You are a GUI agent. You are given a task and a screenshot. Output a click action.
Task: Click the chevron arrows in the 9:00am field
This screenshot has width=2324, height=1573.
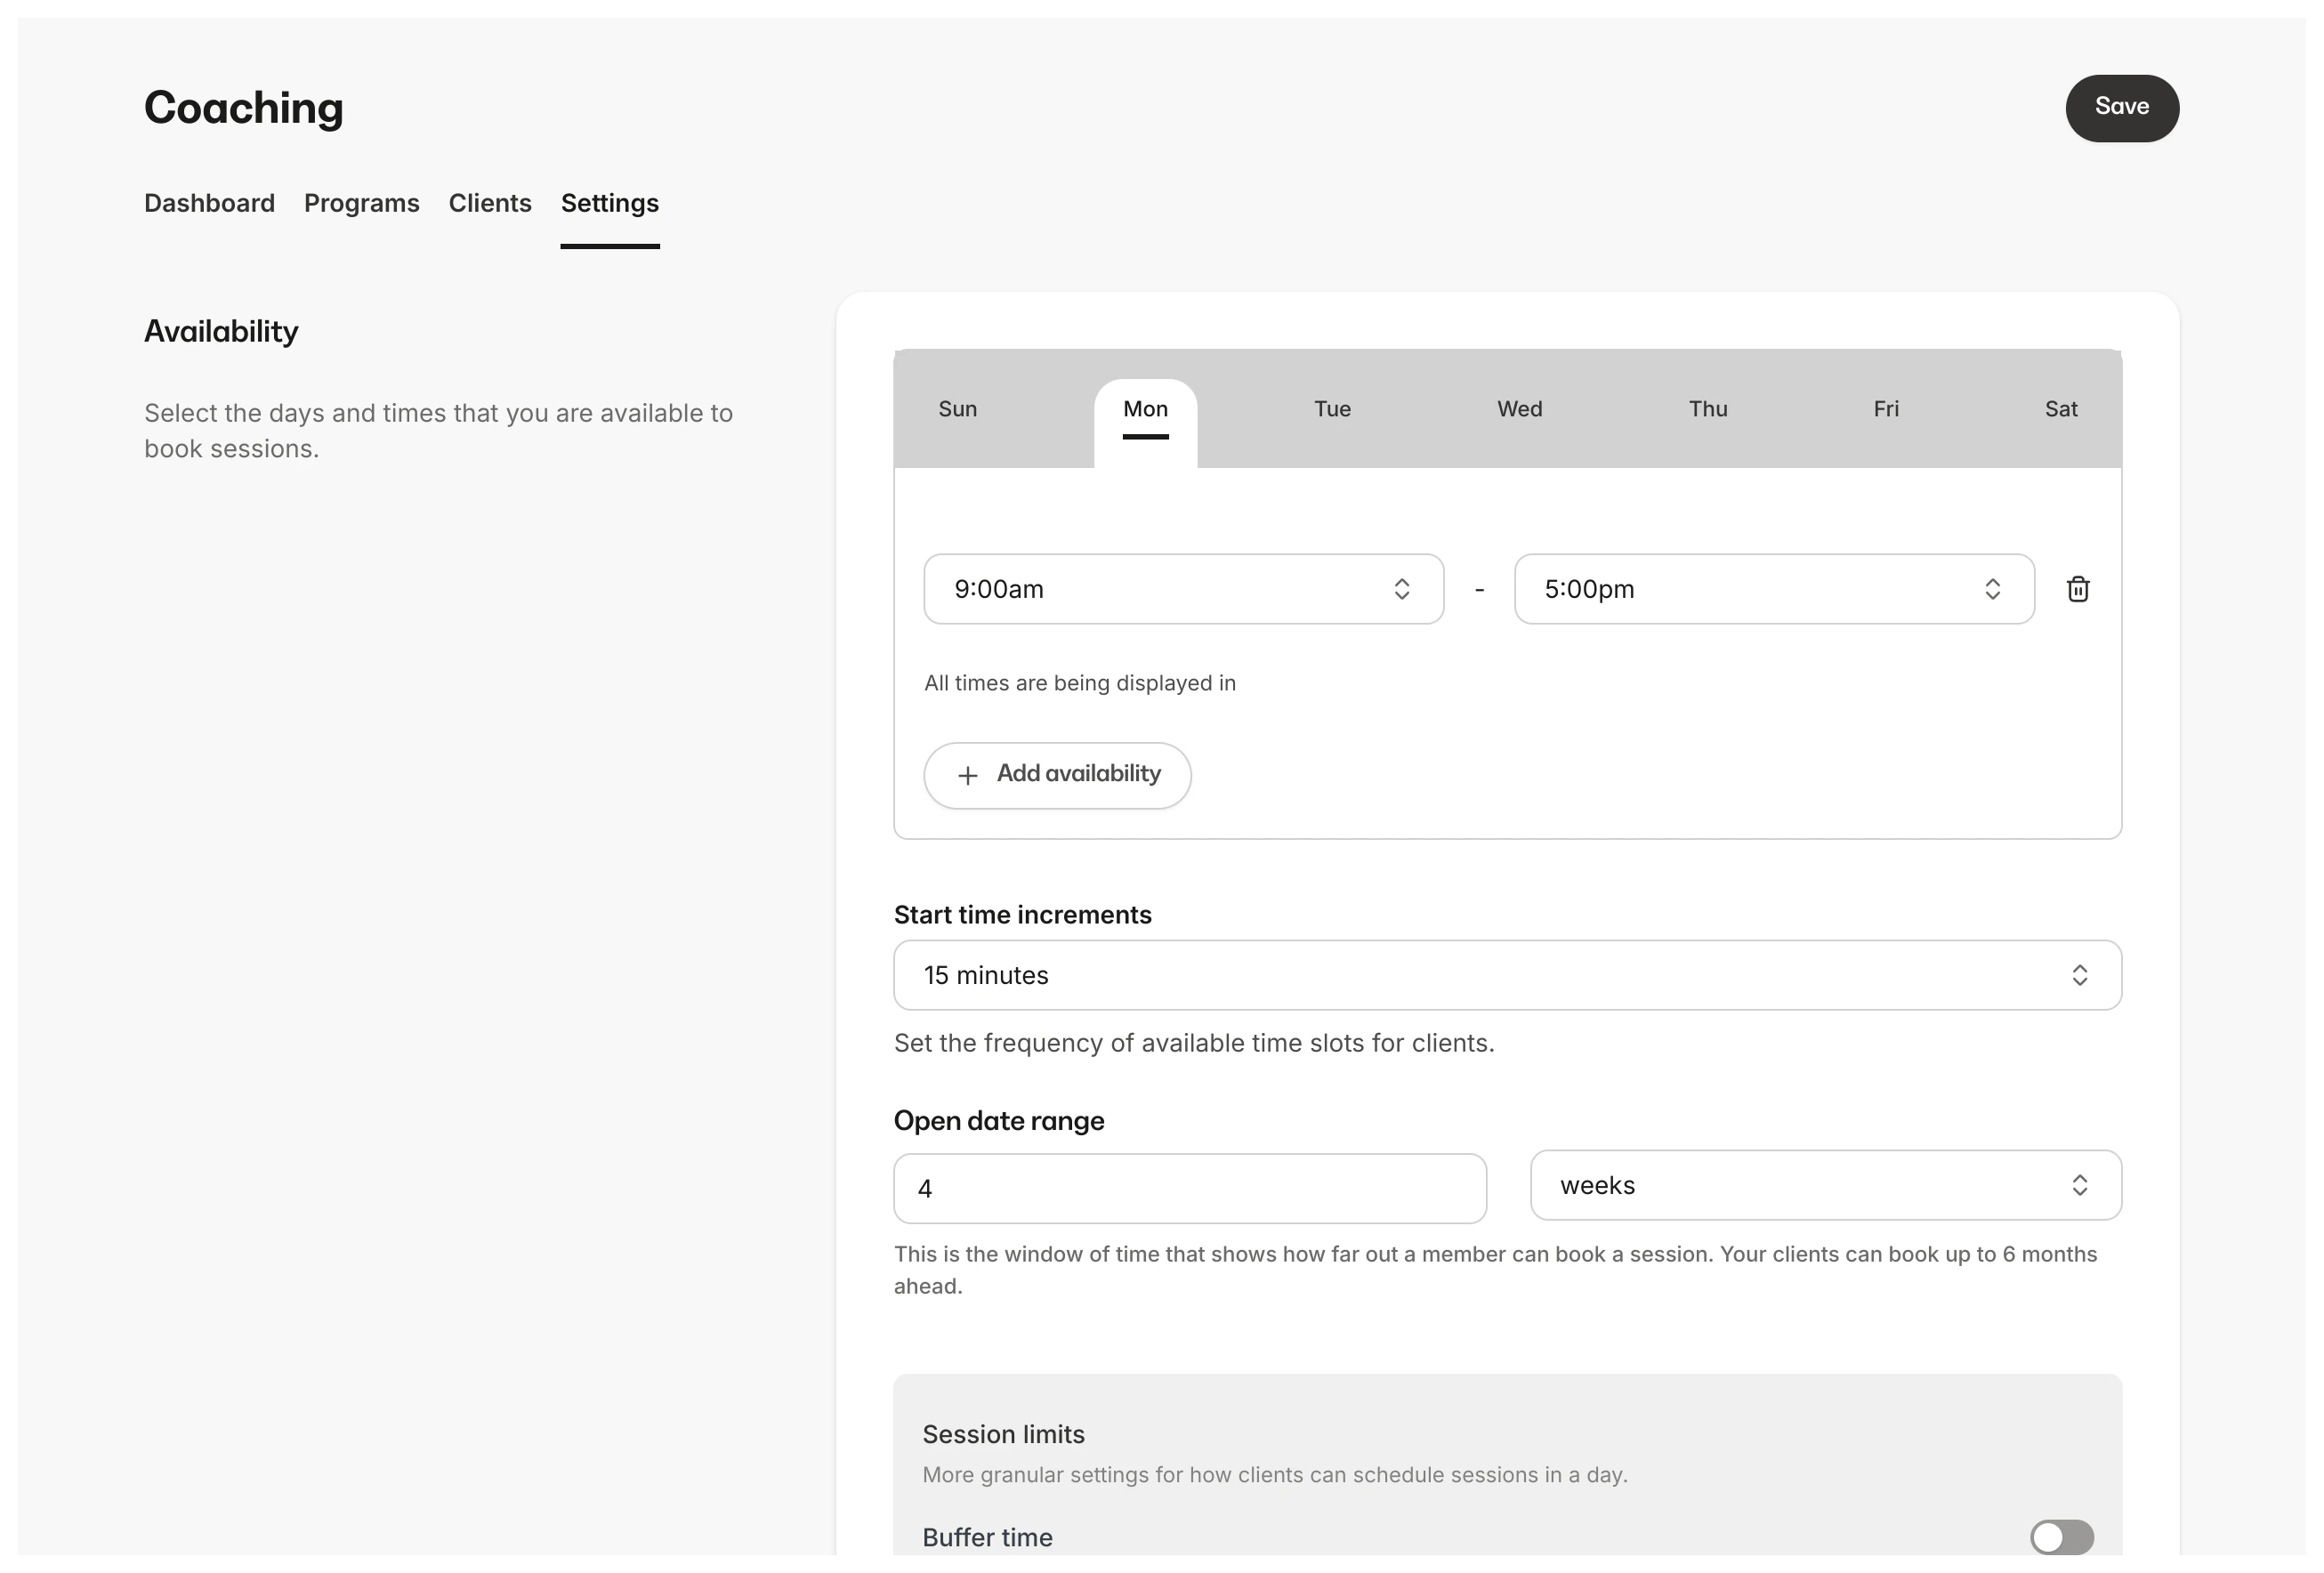[x=1401, y=589]
